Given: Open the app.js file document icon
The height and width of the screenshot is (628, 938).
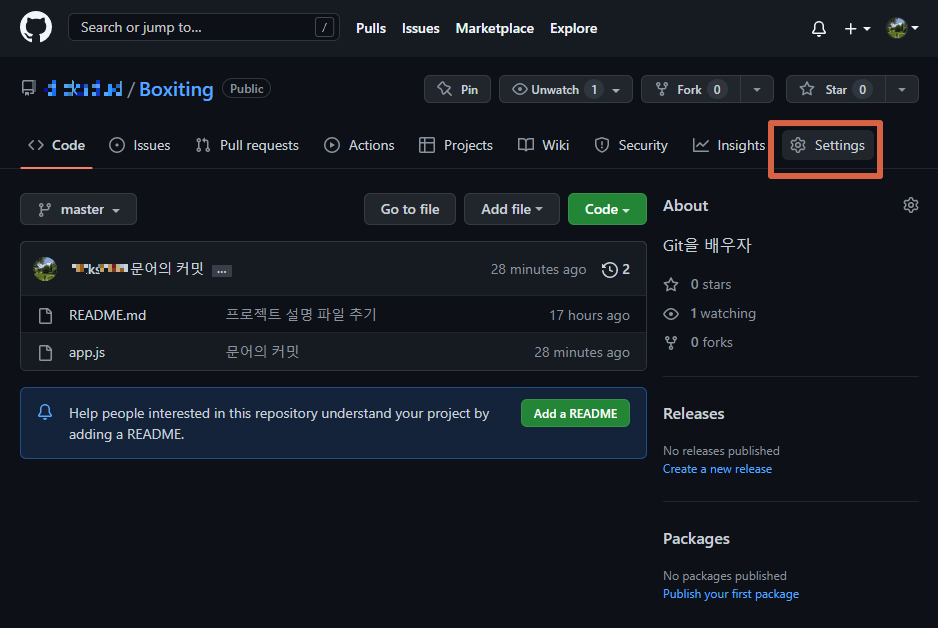Looking at the screenshot, I should 45,353.
